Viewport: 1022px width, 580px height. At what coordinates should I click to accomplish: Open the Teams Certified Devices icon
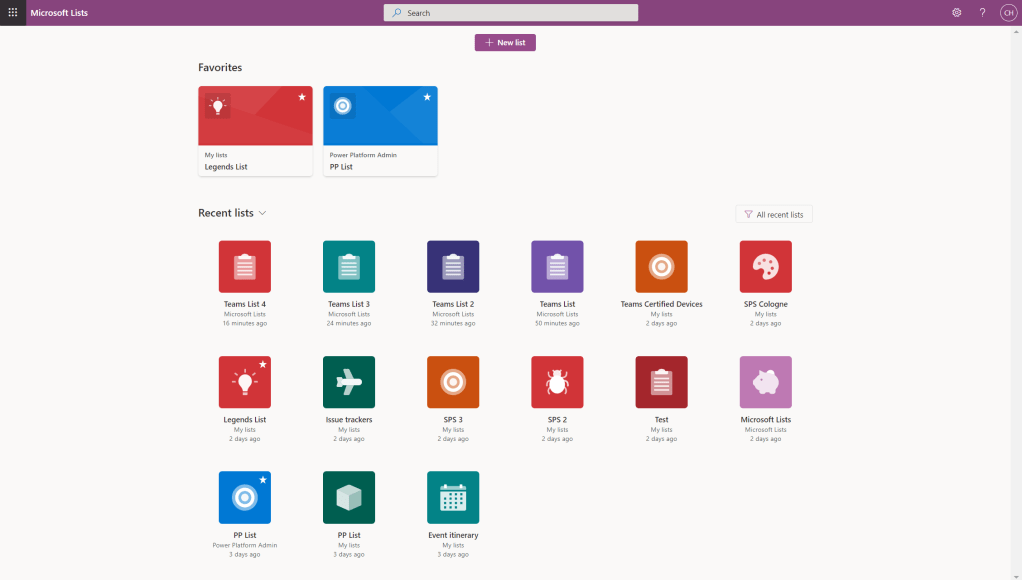pos(661,267)
